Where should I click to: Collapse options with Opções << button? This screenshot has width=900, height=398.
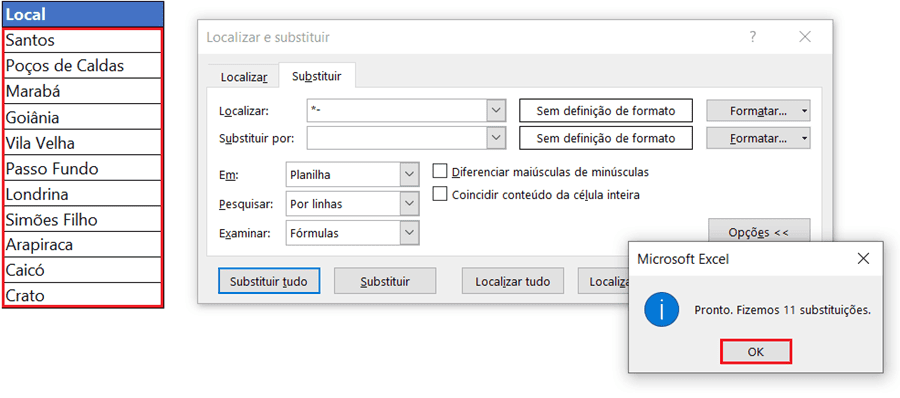(759, 232)
